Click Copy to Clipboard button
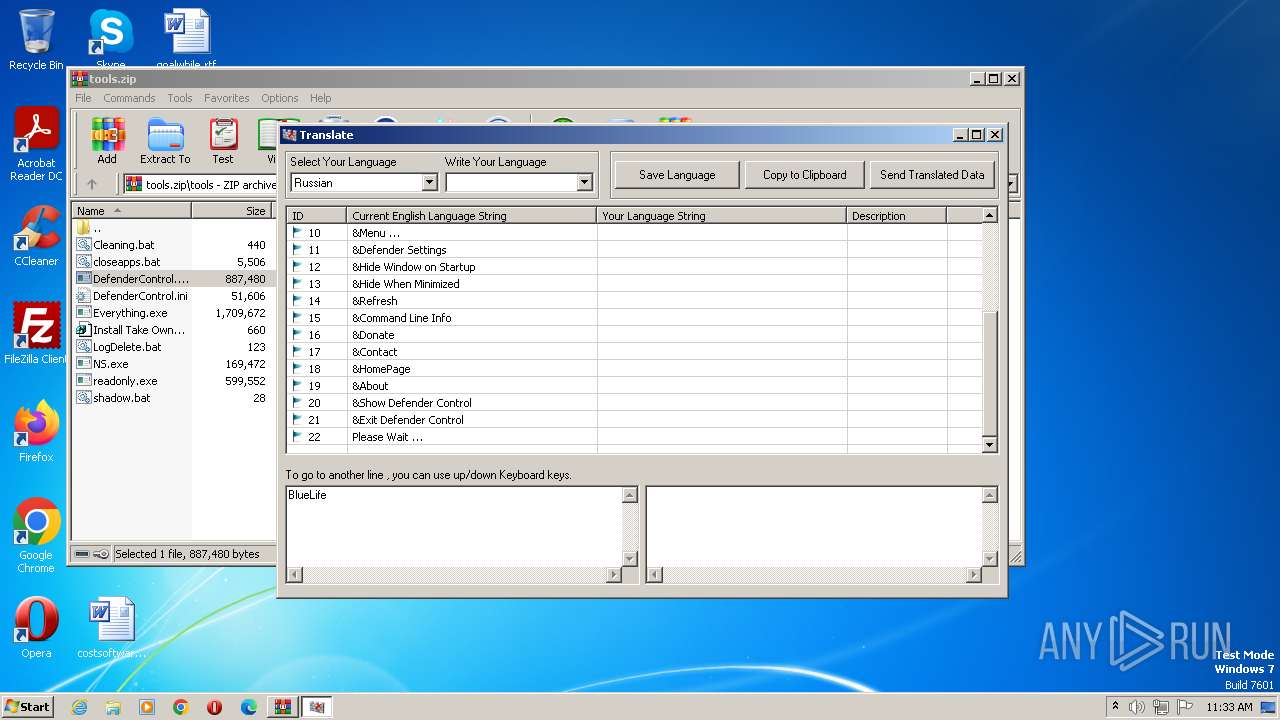The image size is (1280, 720). pos(805,175)
